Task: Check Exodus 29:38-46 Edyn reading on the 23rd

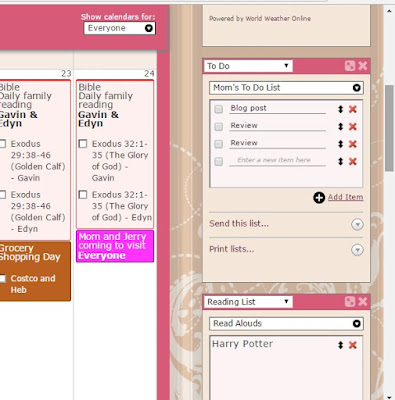Action: pos(3,194)
